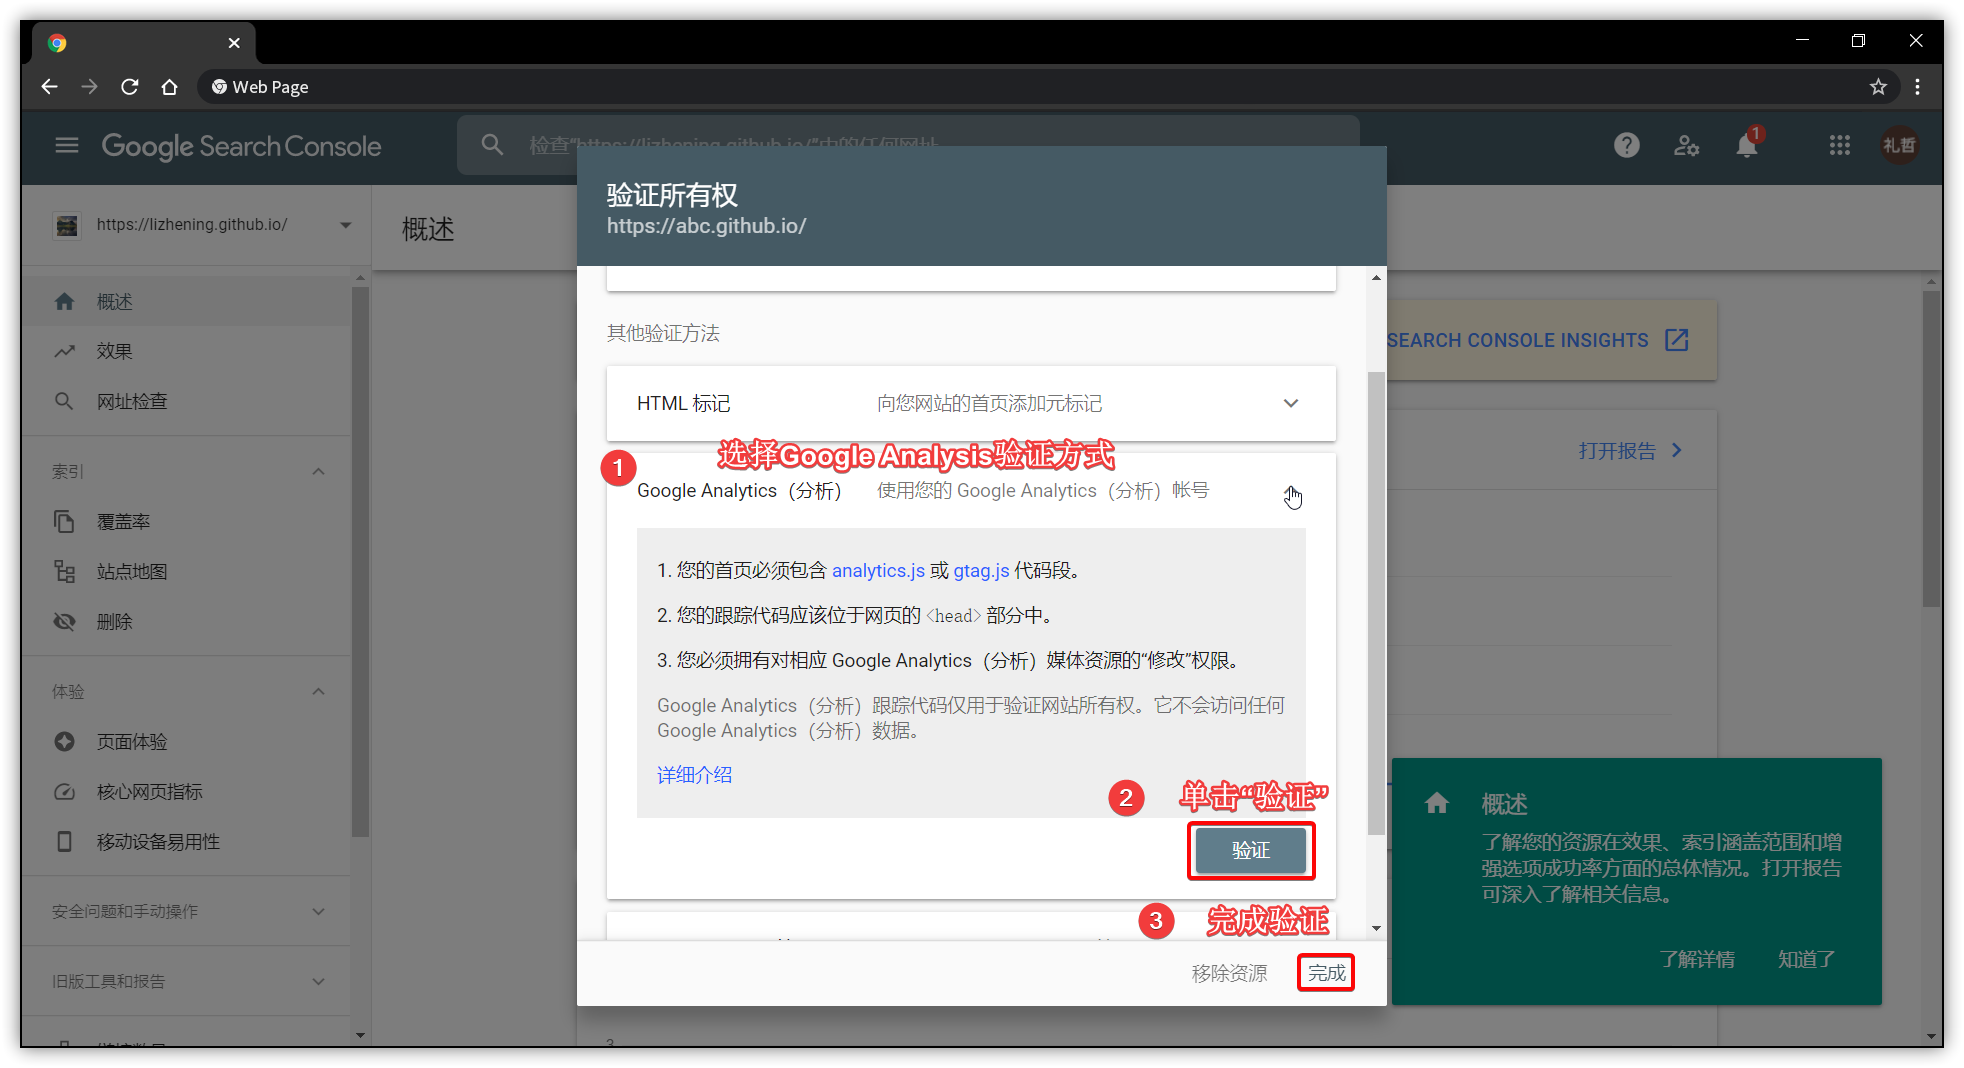
Task: Open the Google apps grid
Action: coord(1840,146)
